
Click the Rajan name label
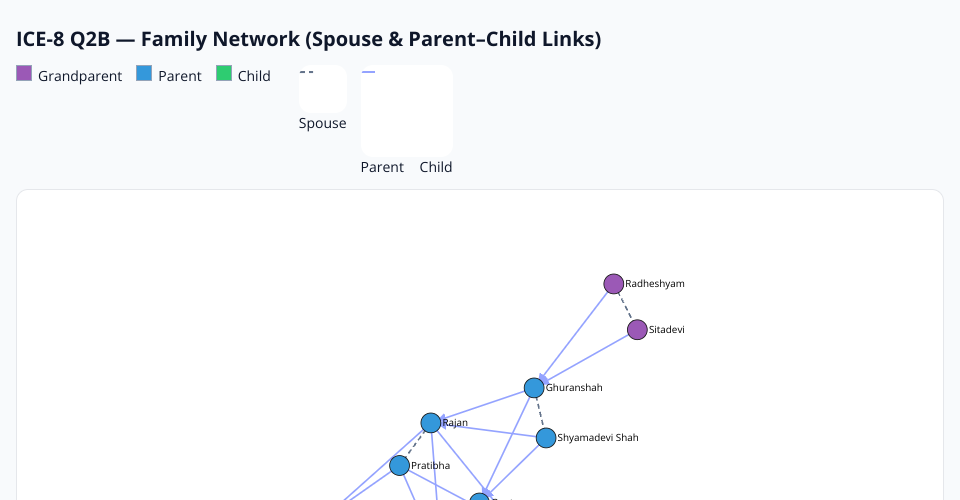tap(456, 423)
